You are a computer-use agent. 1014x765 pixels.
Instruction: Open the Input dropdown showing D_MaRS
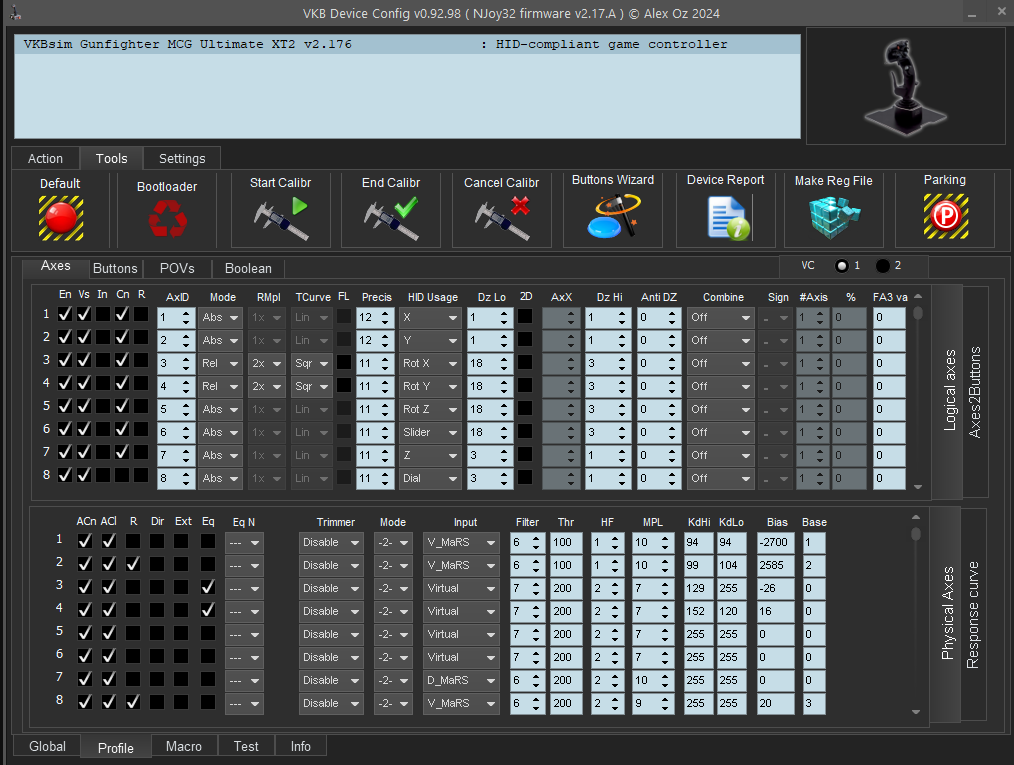[460, 680]
